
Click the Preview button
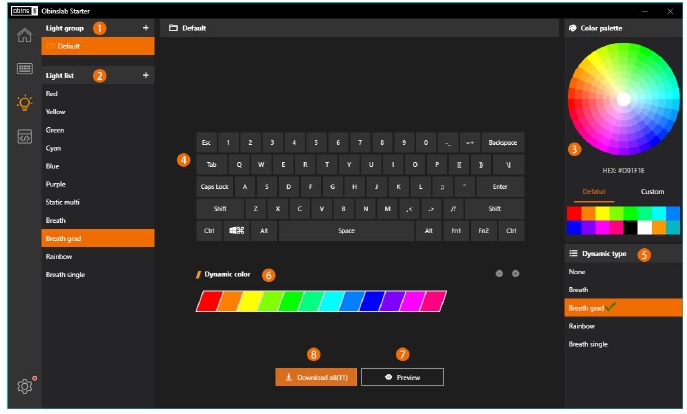(401, 378)
